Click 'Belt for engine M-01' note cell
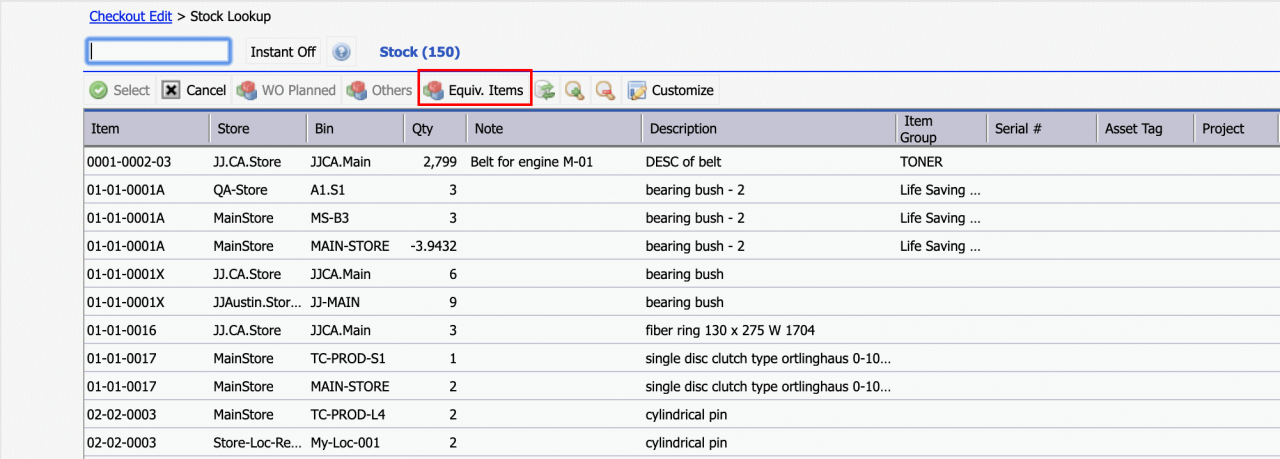Image resolution: width=1280 pixels, height=459 pixels. click(532, 161)
